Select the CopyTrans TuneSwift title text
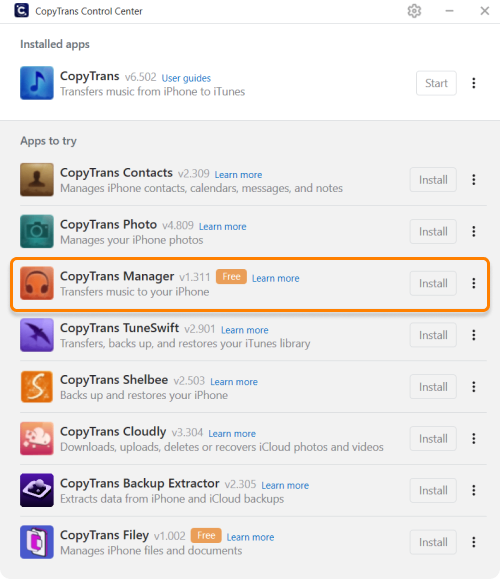This screenshot has height=579, width=500. (x=120, y=328)
